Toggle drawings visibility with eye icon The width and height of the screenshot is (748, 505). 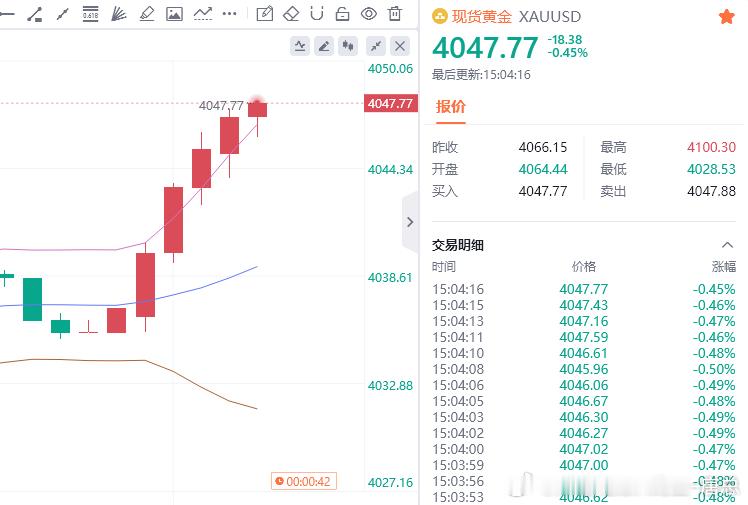369,14
